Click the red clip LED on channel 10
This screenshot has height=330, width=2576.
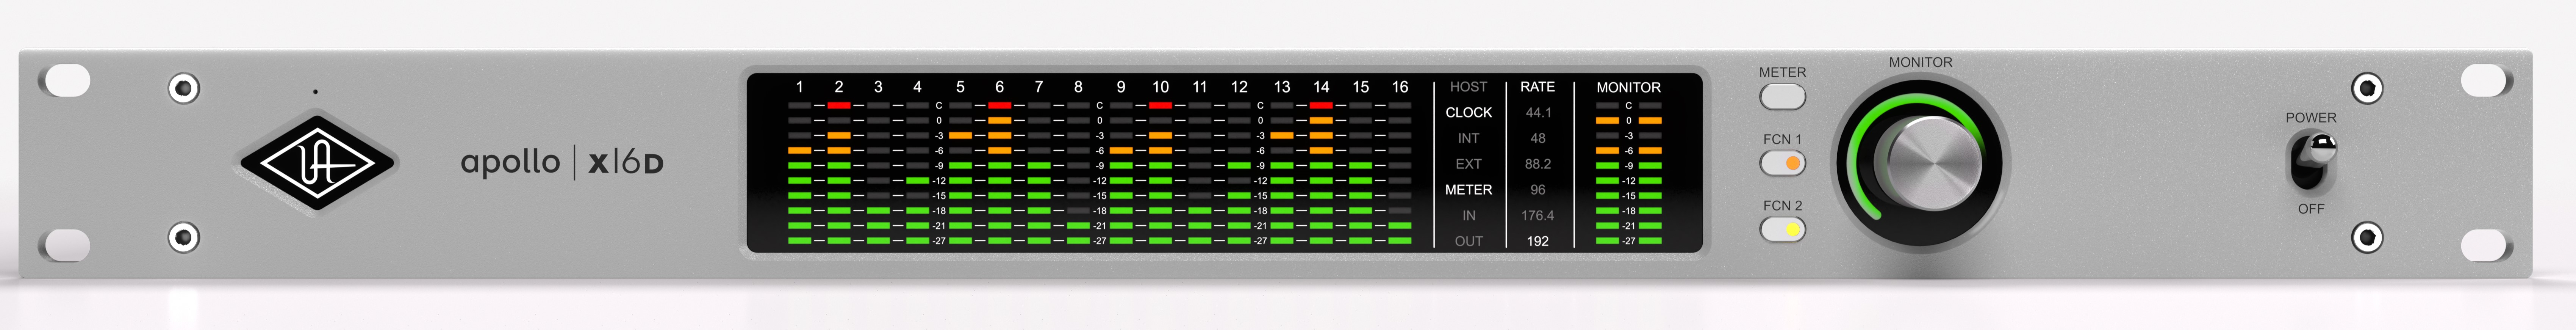pos(1160,105)
